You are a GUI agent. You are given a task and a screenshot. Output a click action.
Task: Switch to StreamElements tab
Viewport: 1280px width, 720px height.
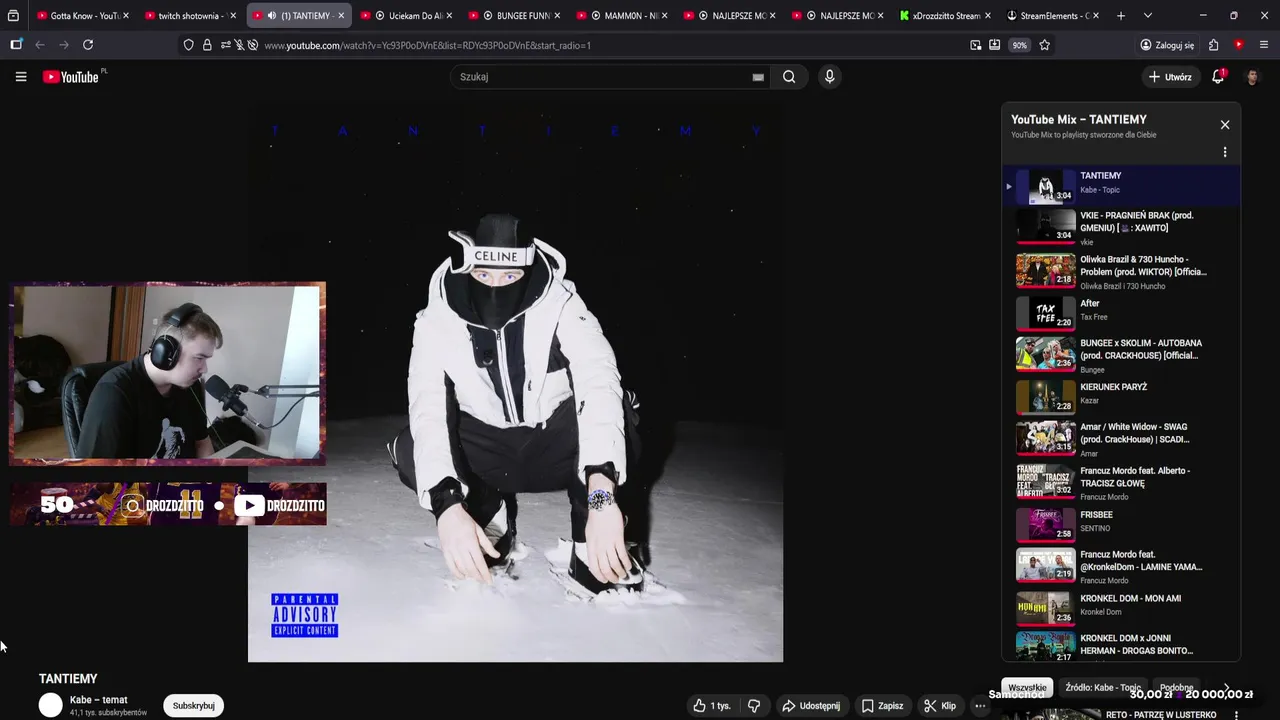point(1053,16)
